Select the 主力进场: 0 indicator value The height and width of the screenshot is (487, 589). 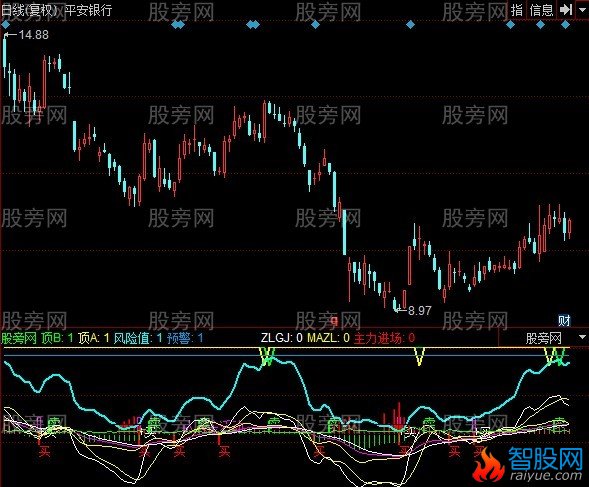point(384,338)
